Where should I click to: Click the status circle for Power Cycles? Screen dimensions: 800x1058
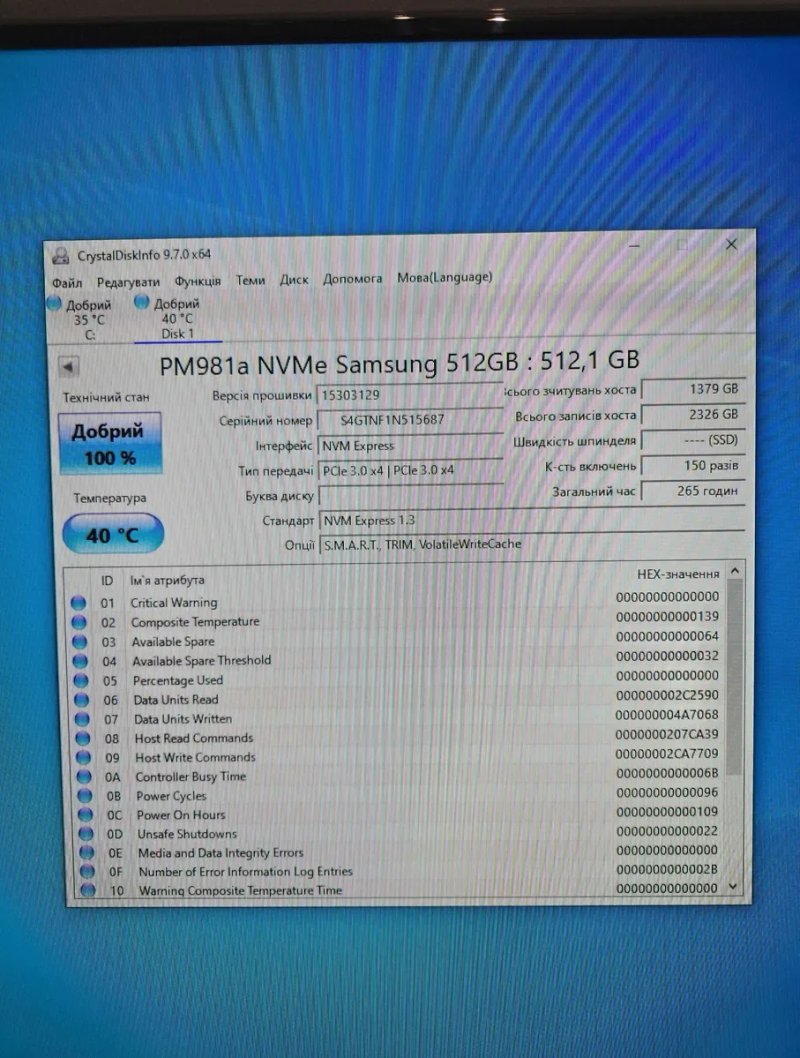pyautogui.click(x=85, y=796)
